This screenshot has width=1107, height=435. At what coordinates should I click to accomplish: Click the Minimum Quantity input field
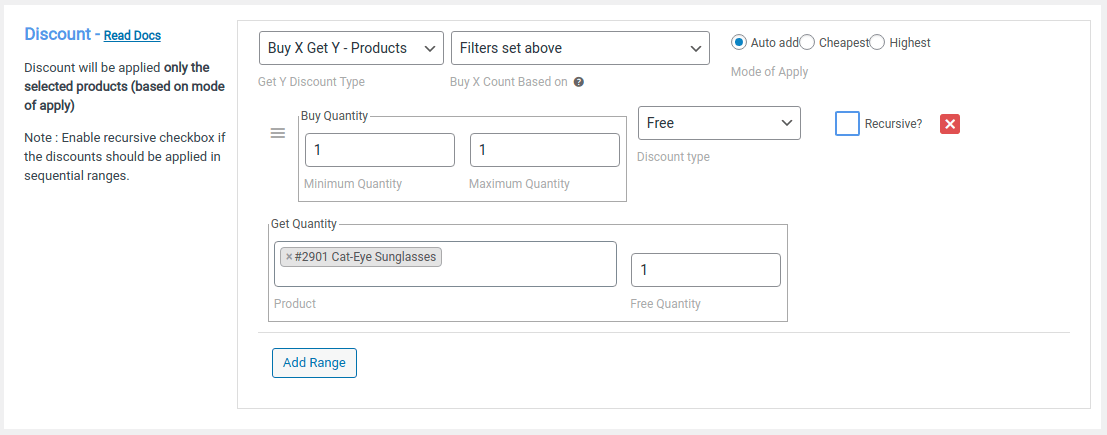click(x=380, y=150)
